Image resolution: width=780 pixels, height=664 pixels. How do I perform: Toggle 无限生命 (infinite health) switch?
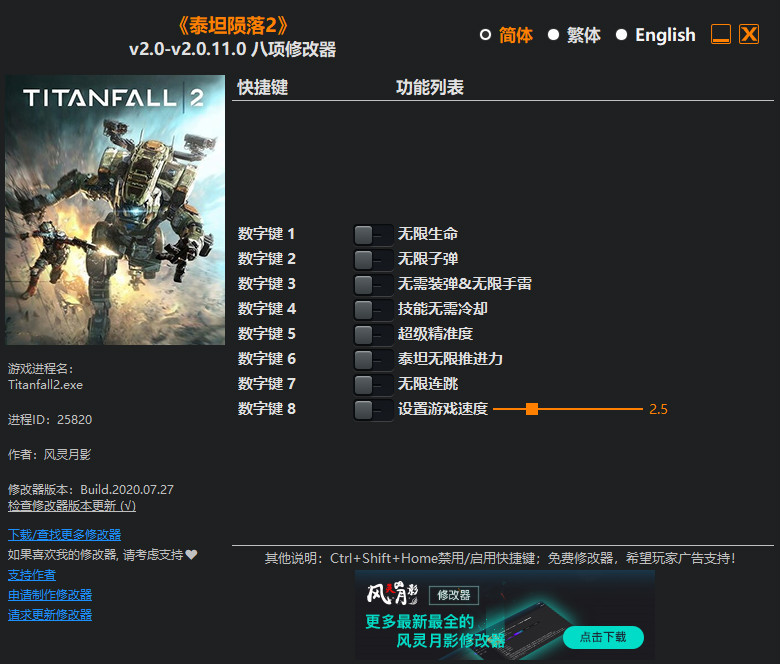374,234
